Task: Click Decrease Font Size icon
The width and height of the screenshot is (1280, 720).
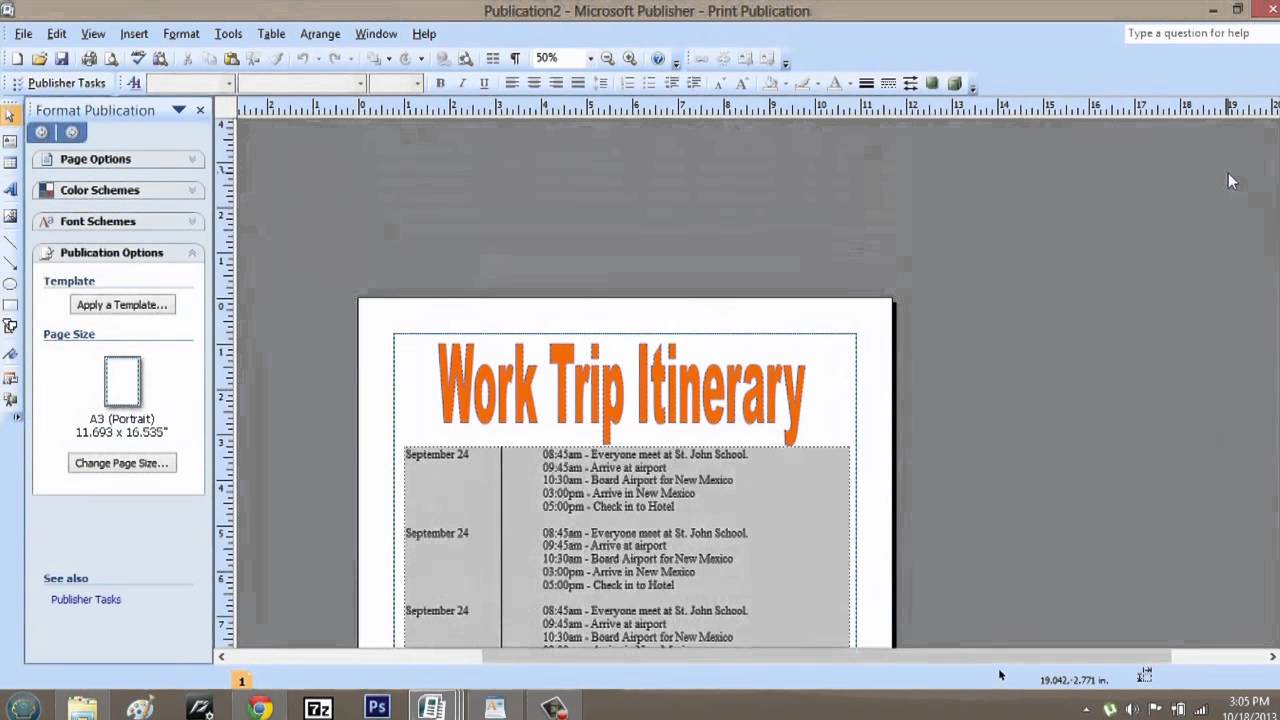Action: (720, 83)
